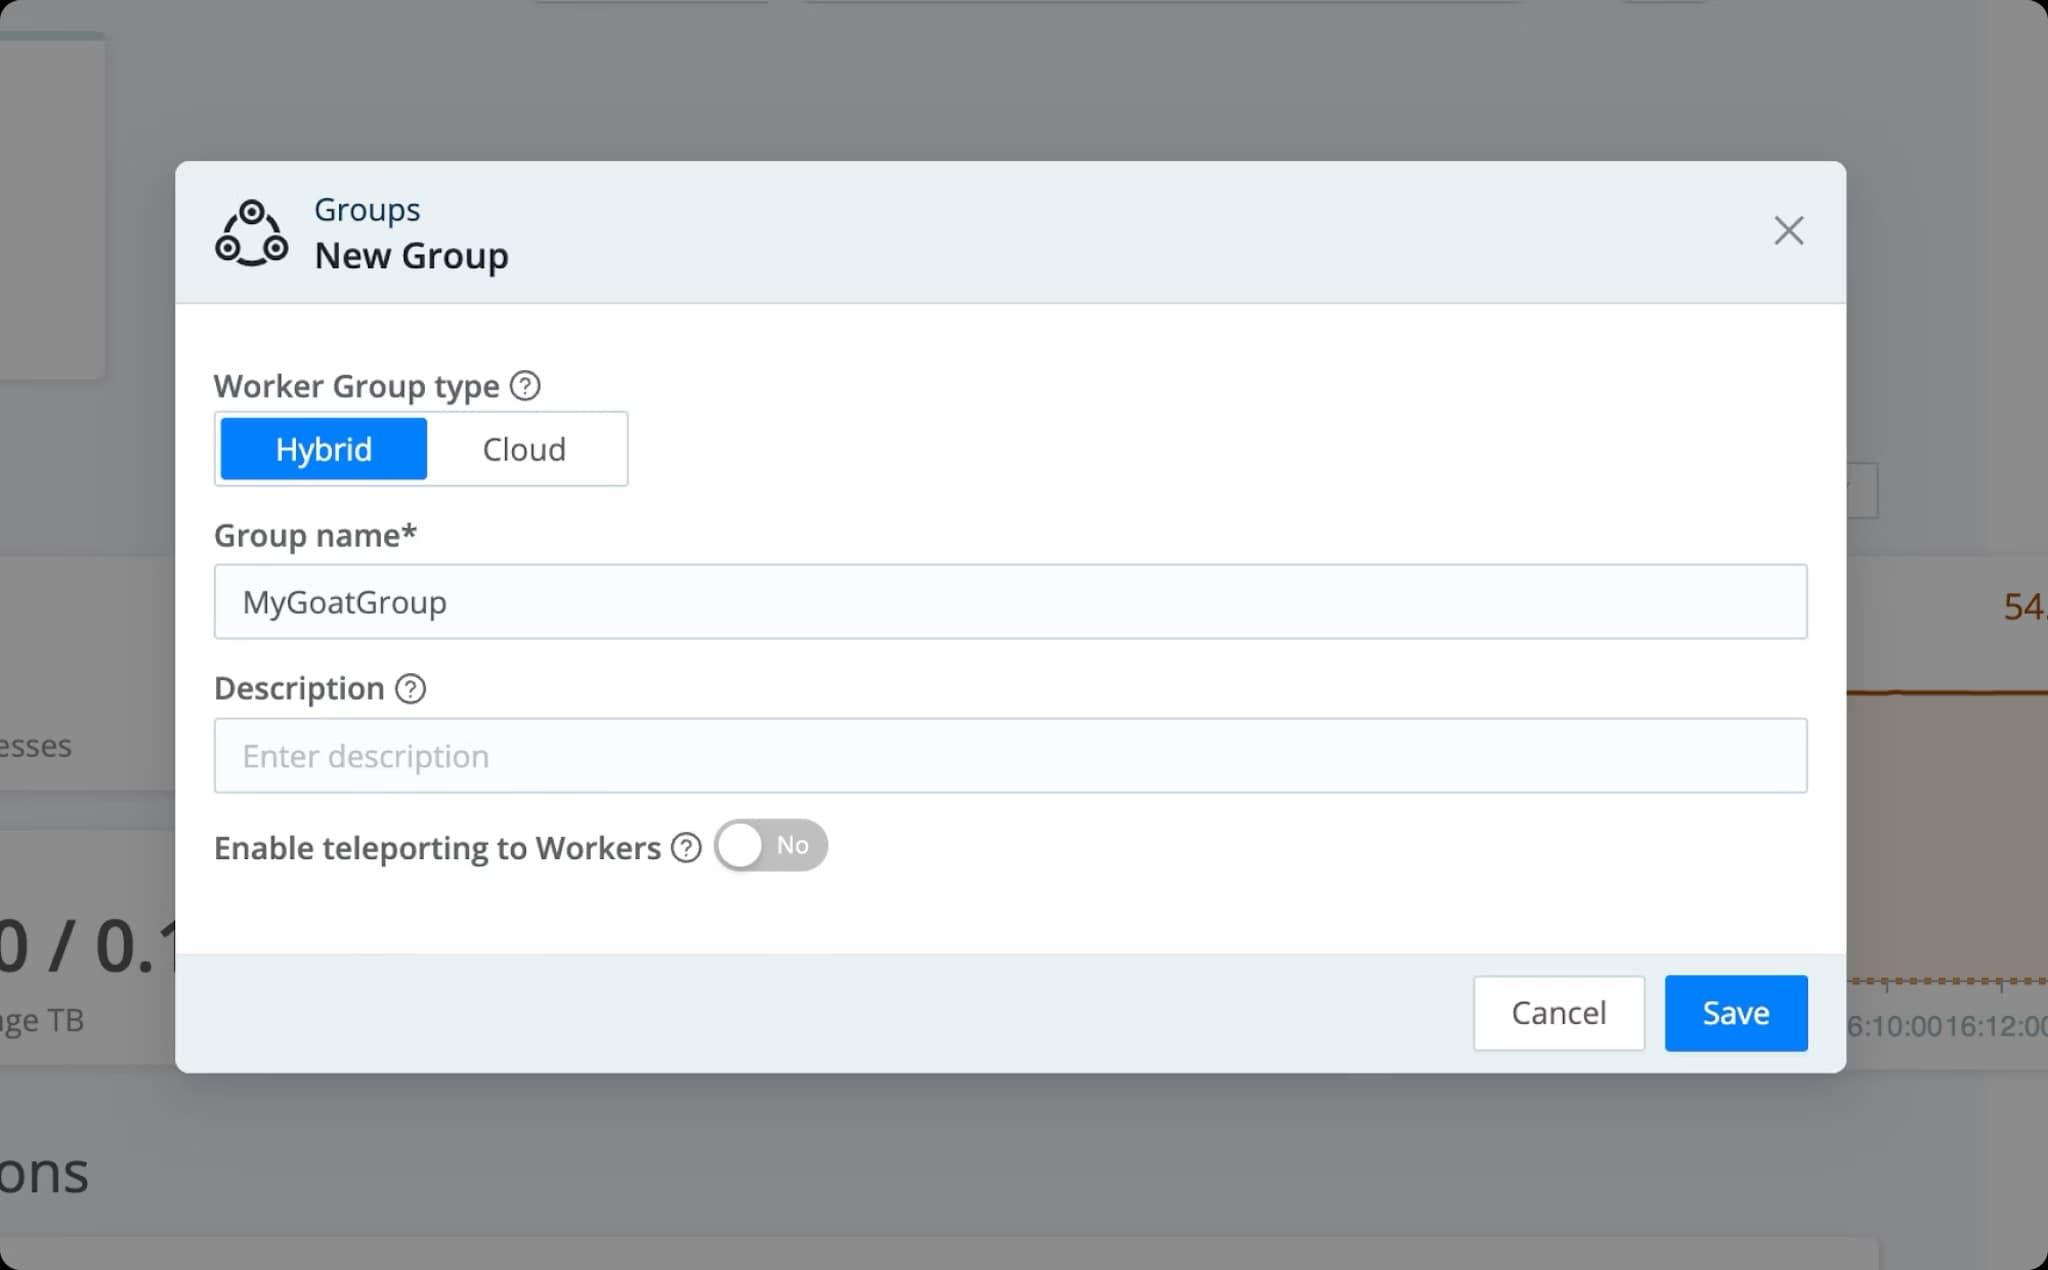Screen dimensions: 2048x1270
Task: Click the No label on the teleporting switch
Action: click(795, 845)
